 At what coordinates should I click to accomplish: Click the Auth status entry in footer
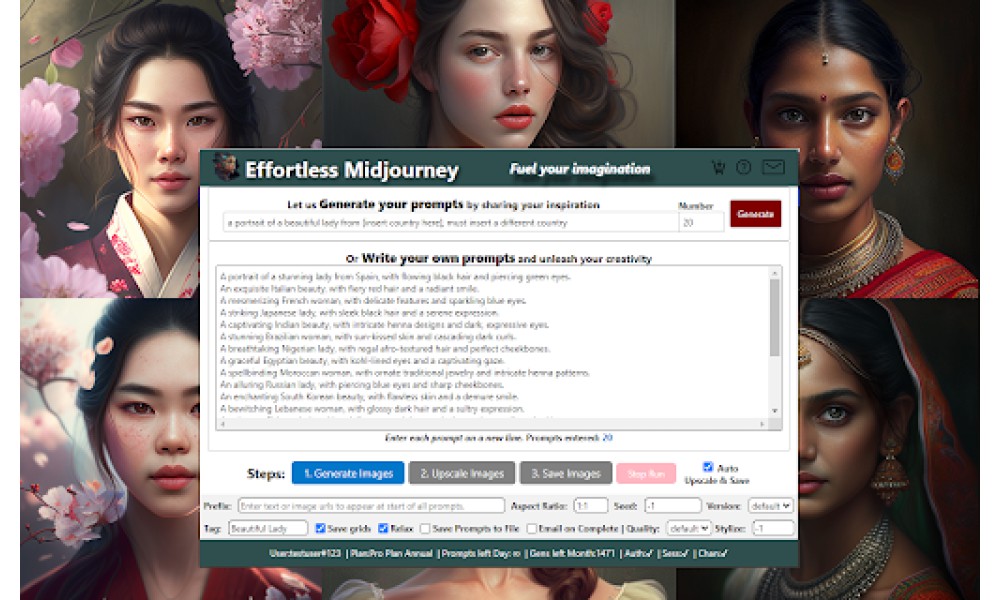638,553
